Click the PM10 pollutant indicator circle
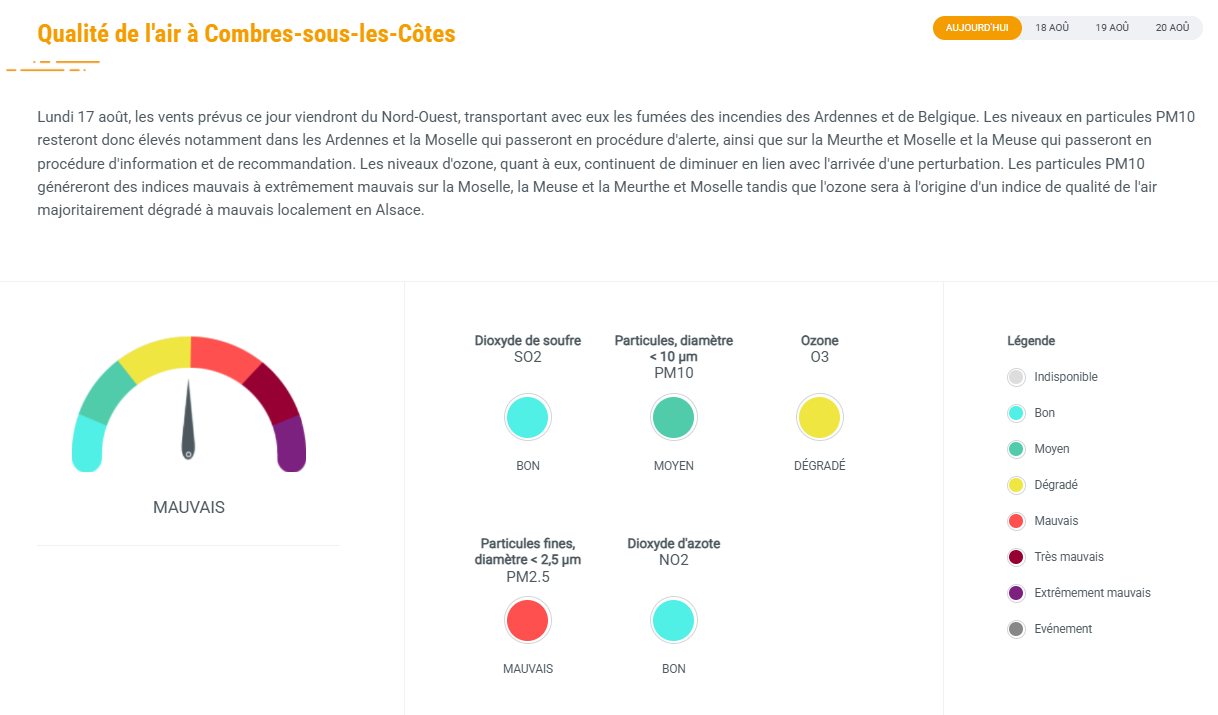1218x715 pixels. point(674,417)
